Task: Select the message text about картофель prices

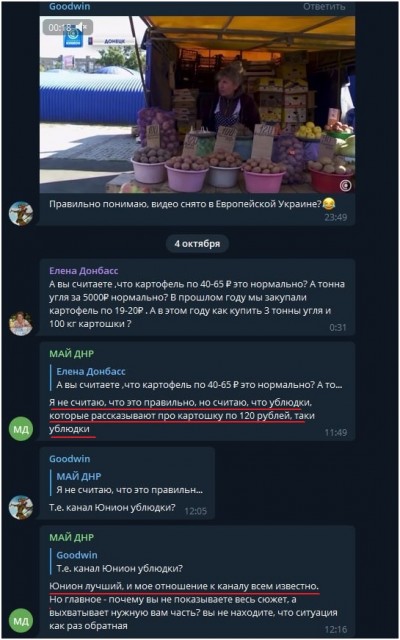Action: click(x=197, y=304)
